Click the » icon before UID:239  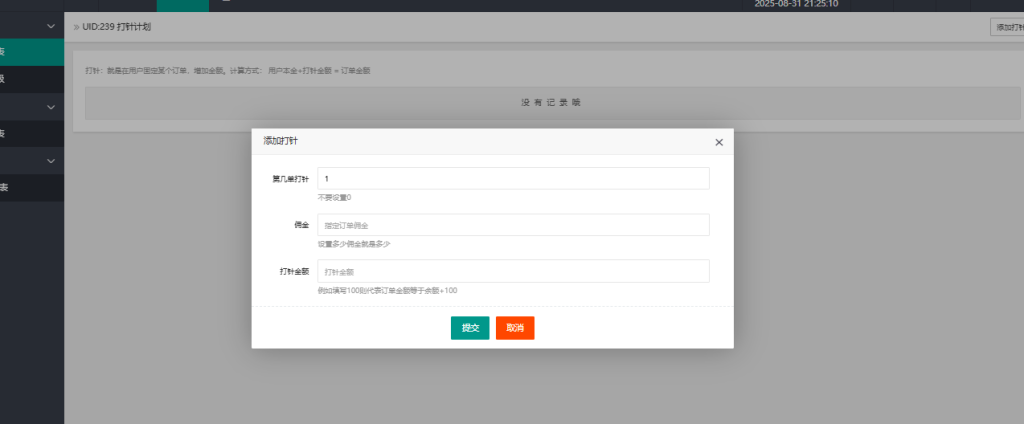coord(76,25)
